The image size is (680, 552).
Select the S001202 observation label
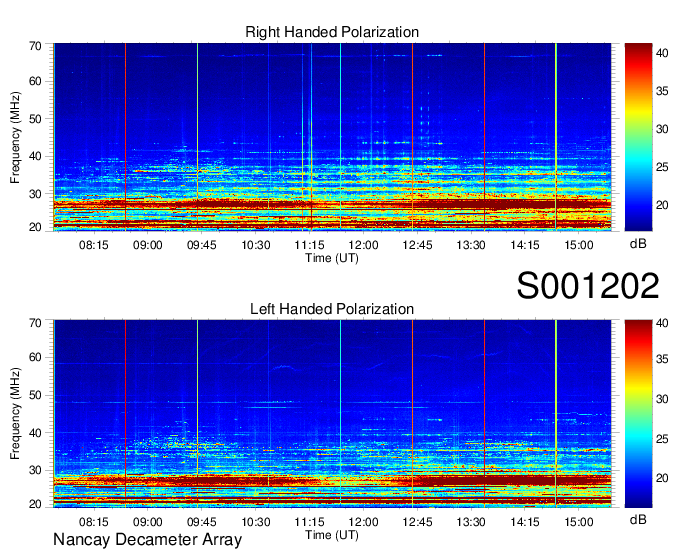point(588,286)
